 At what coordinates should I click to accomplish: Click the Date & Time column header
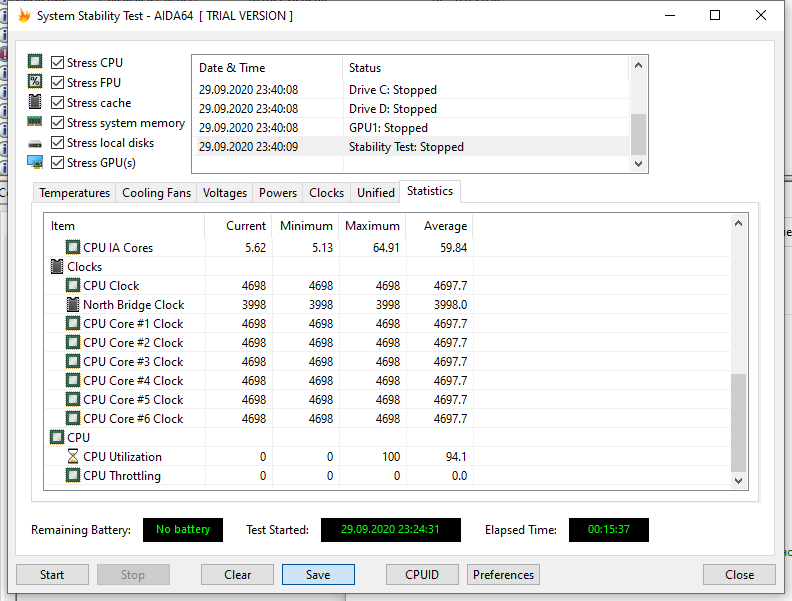pyautogui.click(x=267, y=68)
